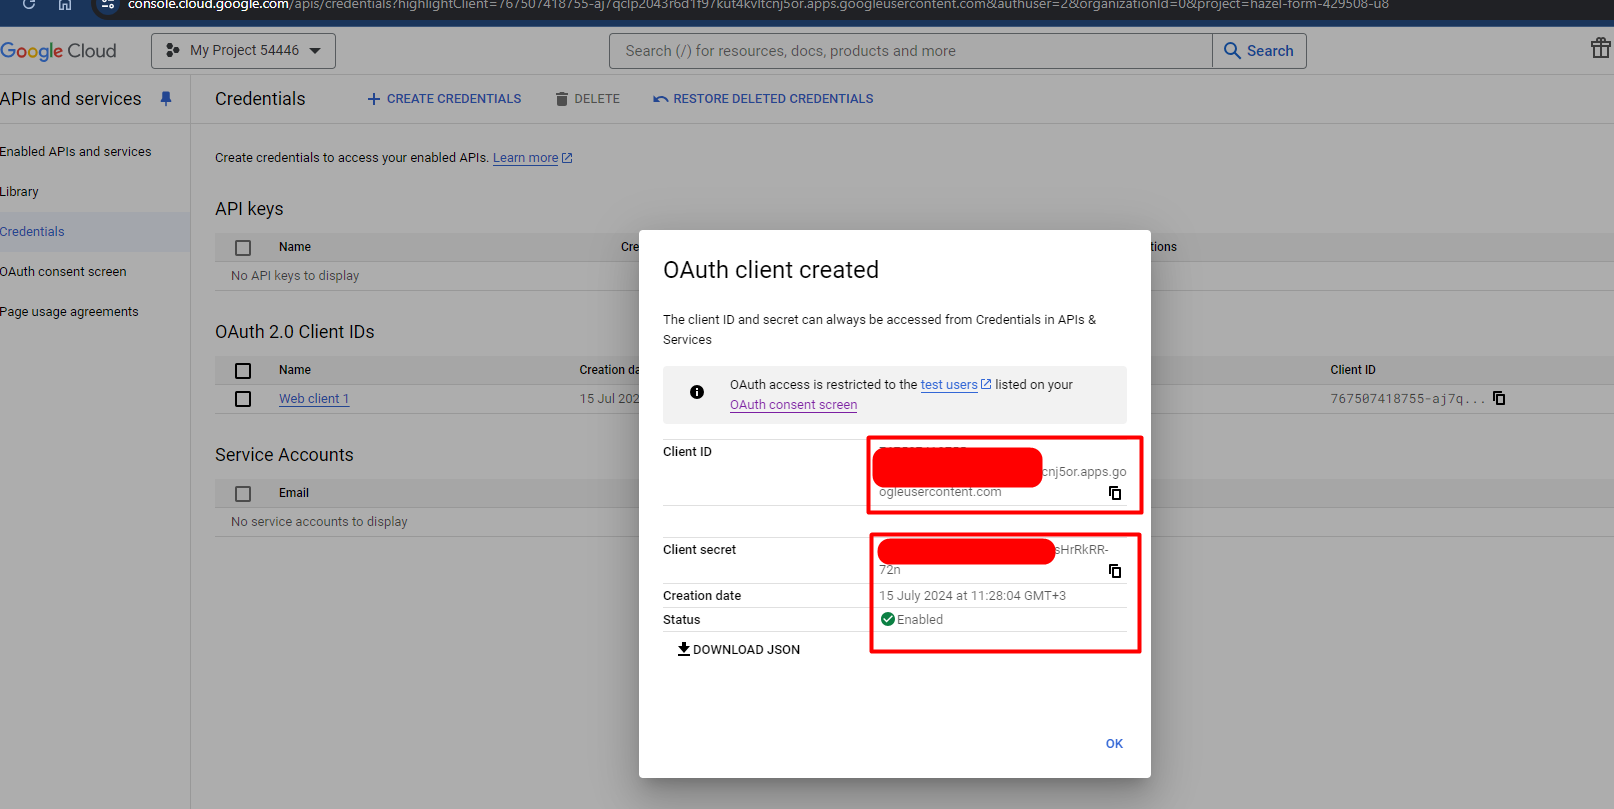Click the creation date 15 July 2024 value
This screenshot has height=809, width=1614.
click(972, 596)
